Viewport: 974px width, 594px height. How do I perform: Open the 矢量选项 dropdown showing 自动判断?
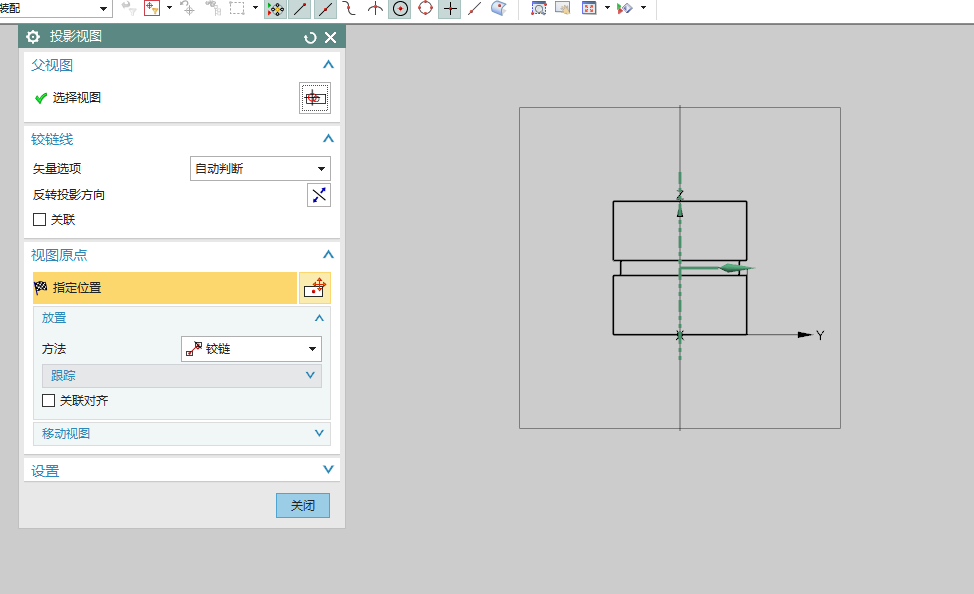tap(260, 168)
